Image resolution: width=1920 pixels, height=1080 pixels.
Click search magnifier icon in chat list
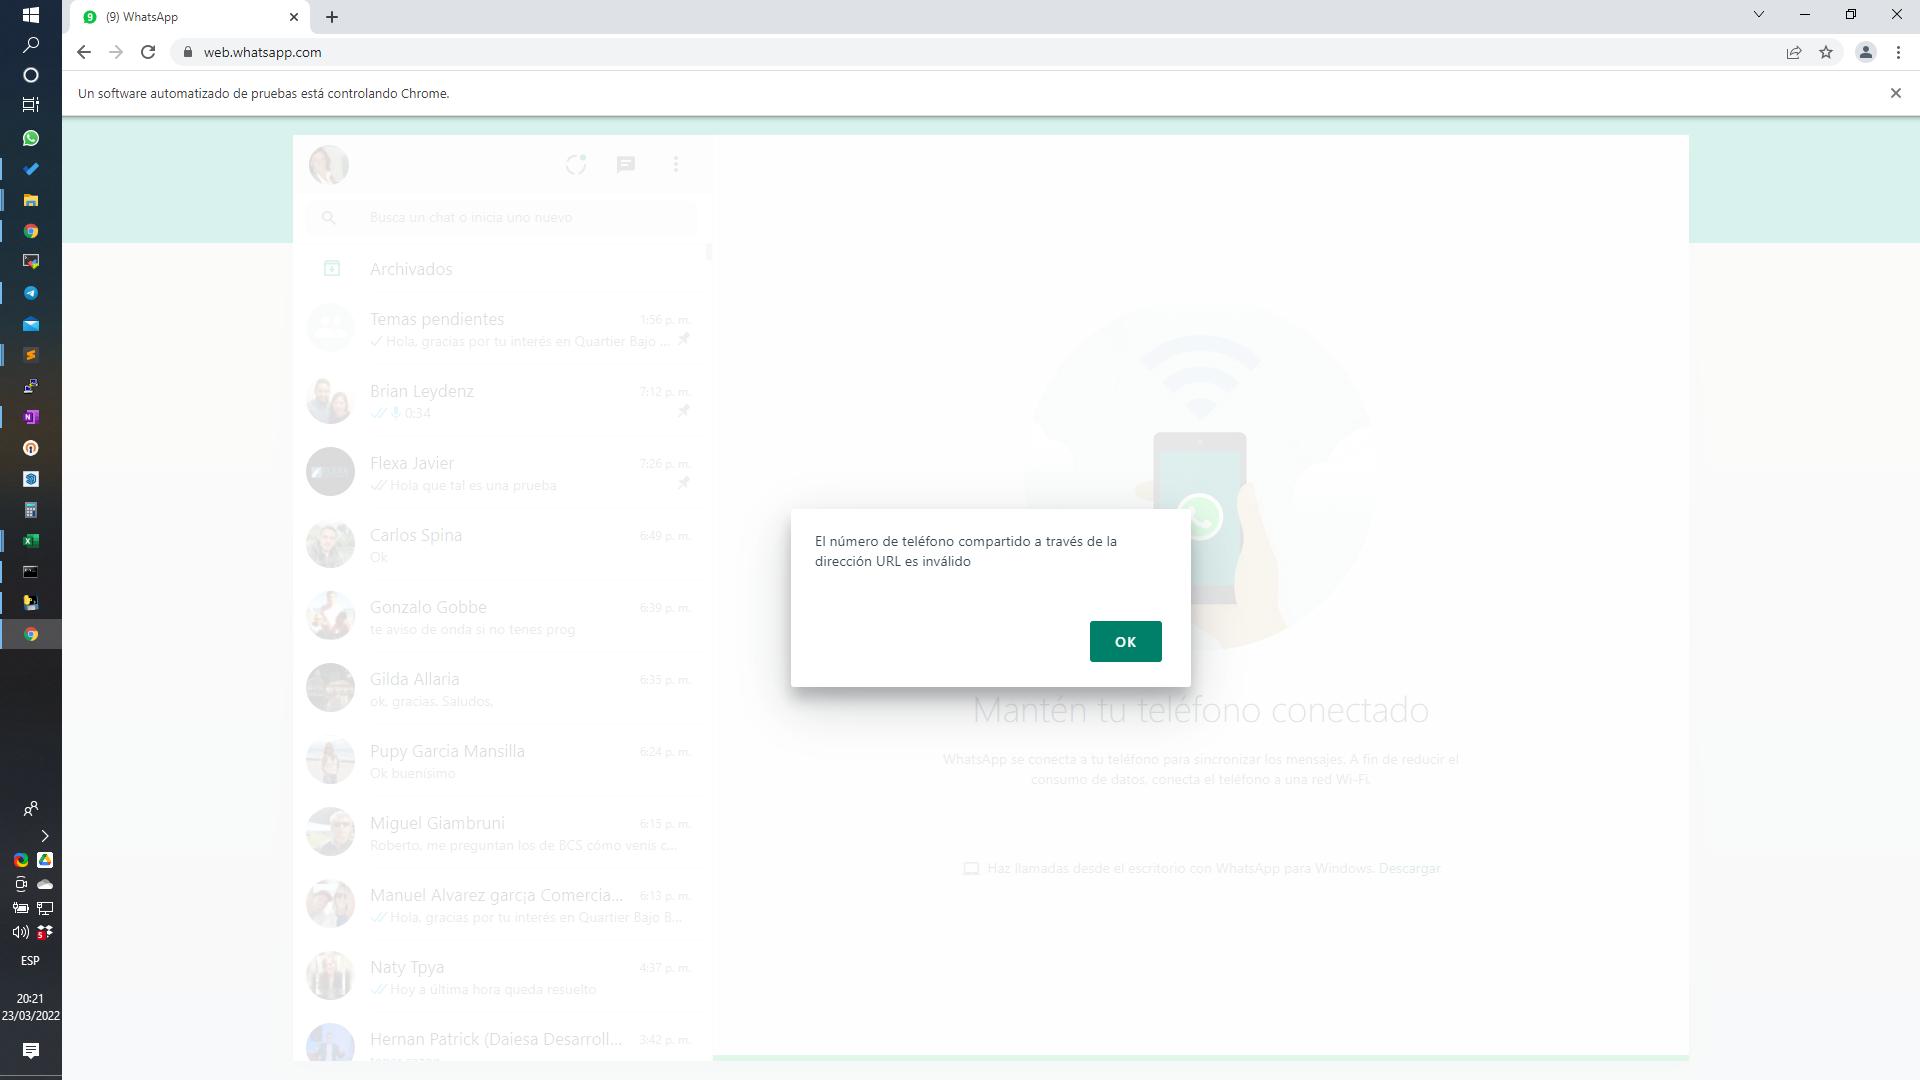click(x=329, y=217)
